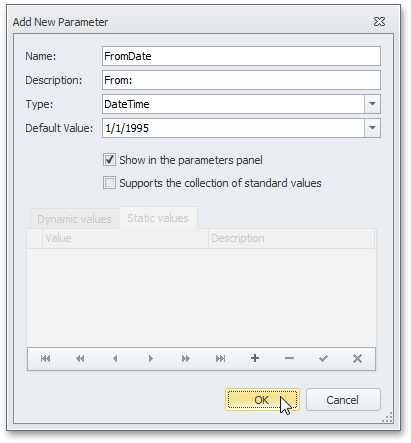Click the next page navigator icon

(x=186, y=359)
